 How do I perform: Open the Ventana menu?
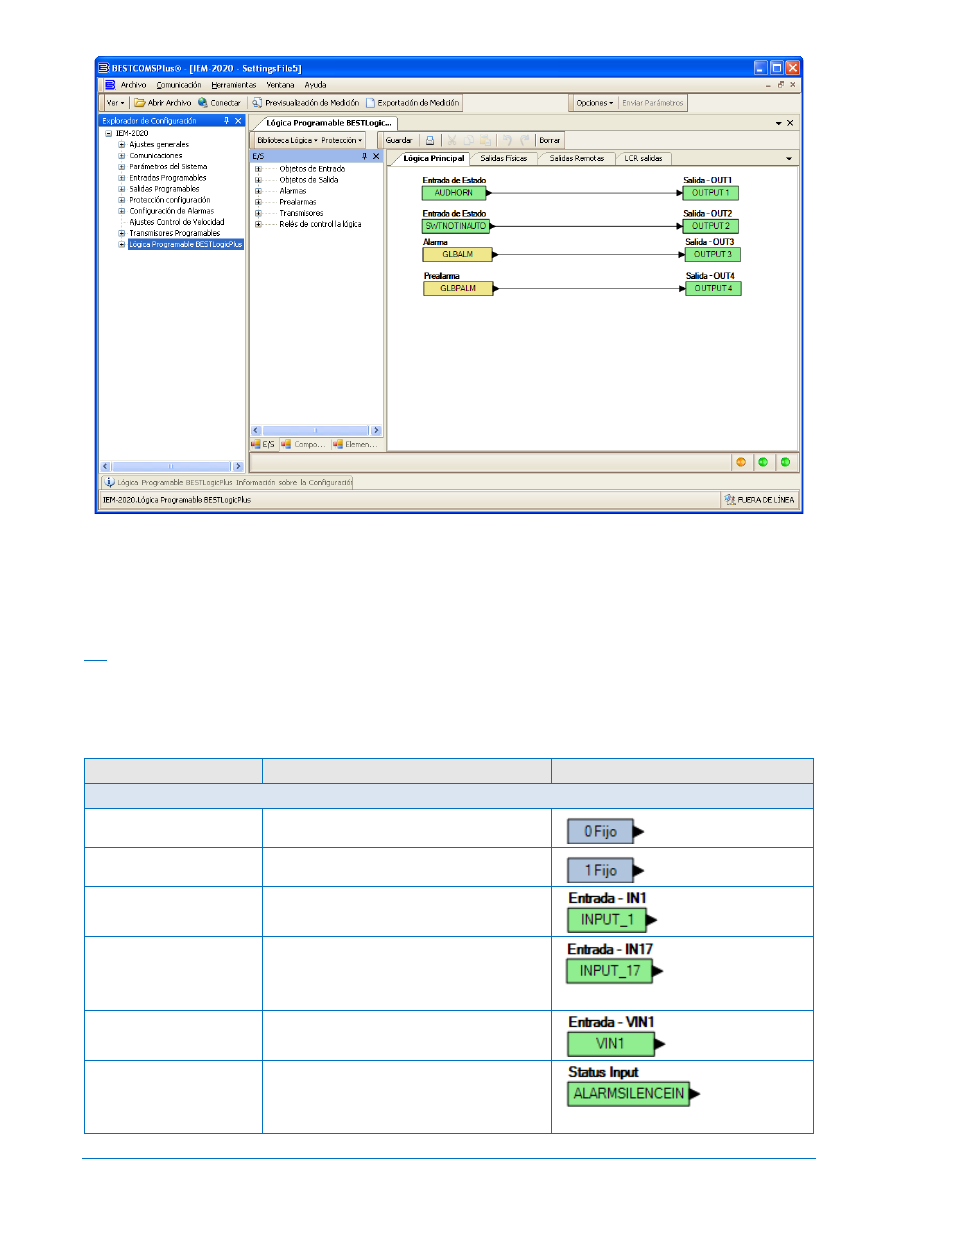pyautogui.click(x=280, y=85)
